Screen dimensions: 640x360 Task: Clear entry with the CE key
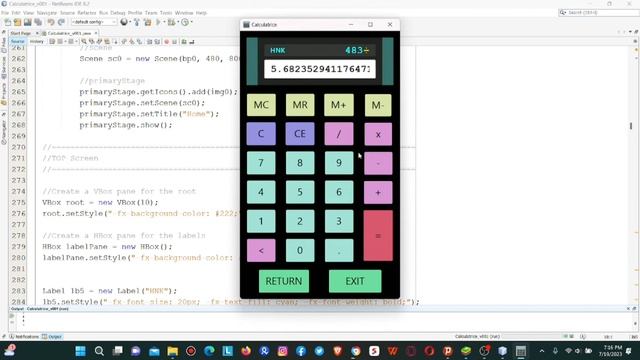[x=300, y=134]
